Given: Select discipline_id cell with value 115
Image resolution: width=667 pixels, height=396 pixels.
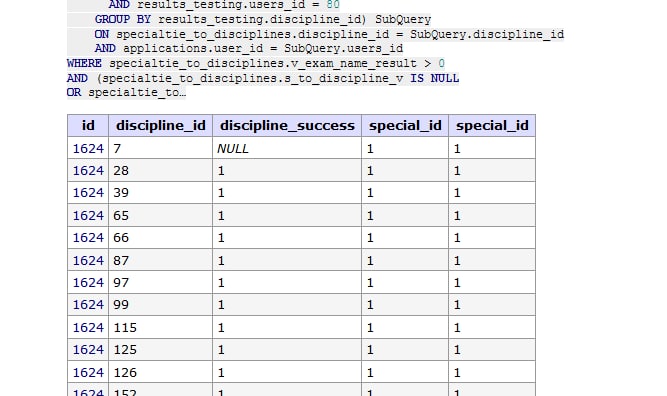Looking at the screenshot, I should pyautogui.click(x=160, y=327).
